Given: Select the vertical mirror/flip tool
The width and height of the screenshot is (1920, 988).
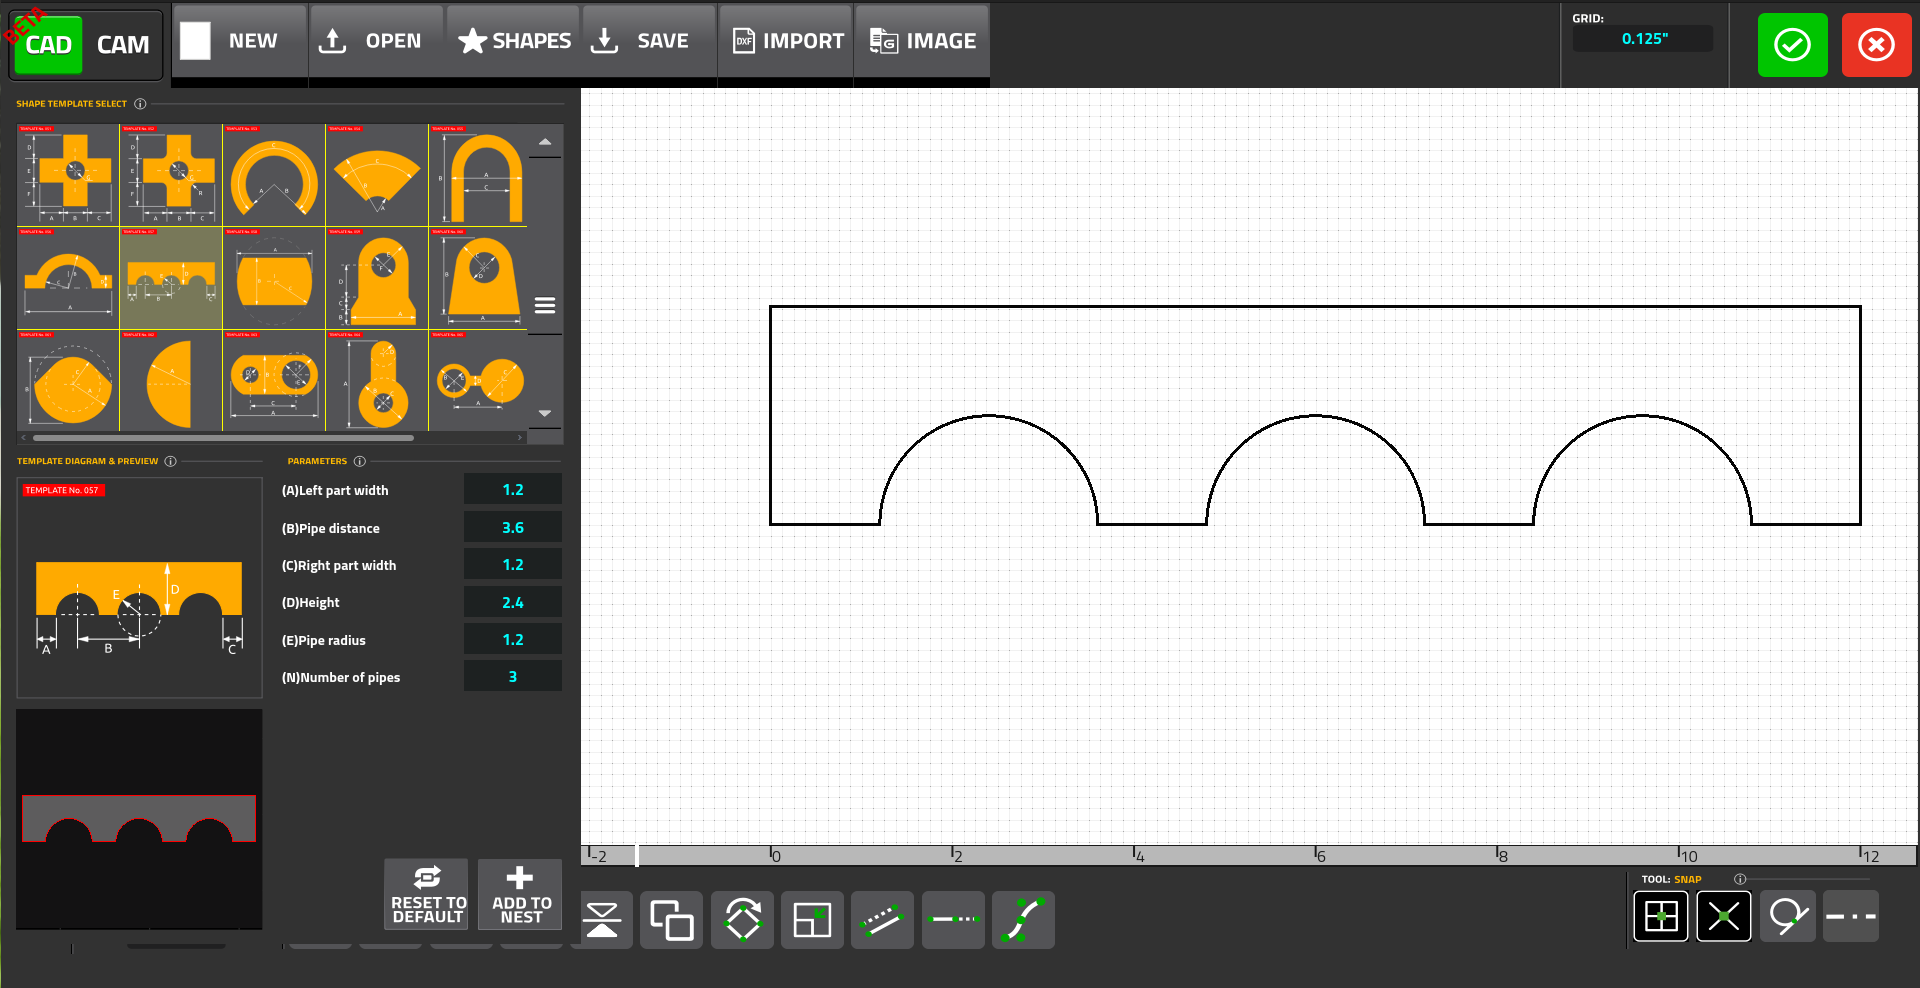Looking at the screenshot, I should (603, 920).
